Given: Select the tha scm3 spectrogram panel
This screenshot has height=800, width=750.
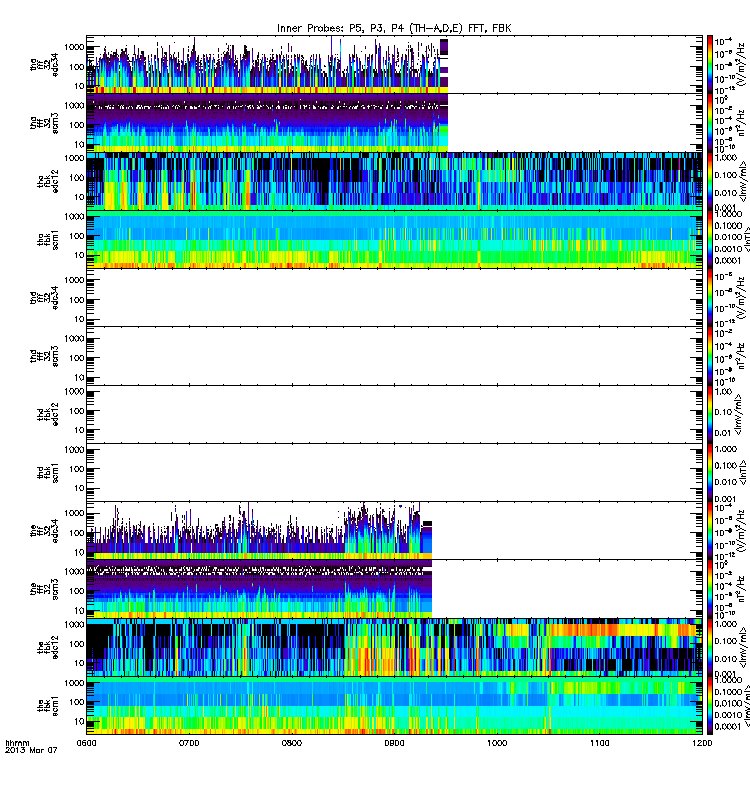Looking at the screenshot, I should pyautogui.click(x=394, y=123).
